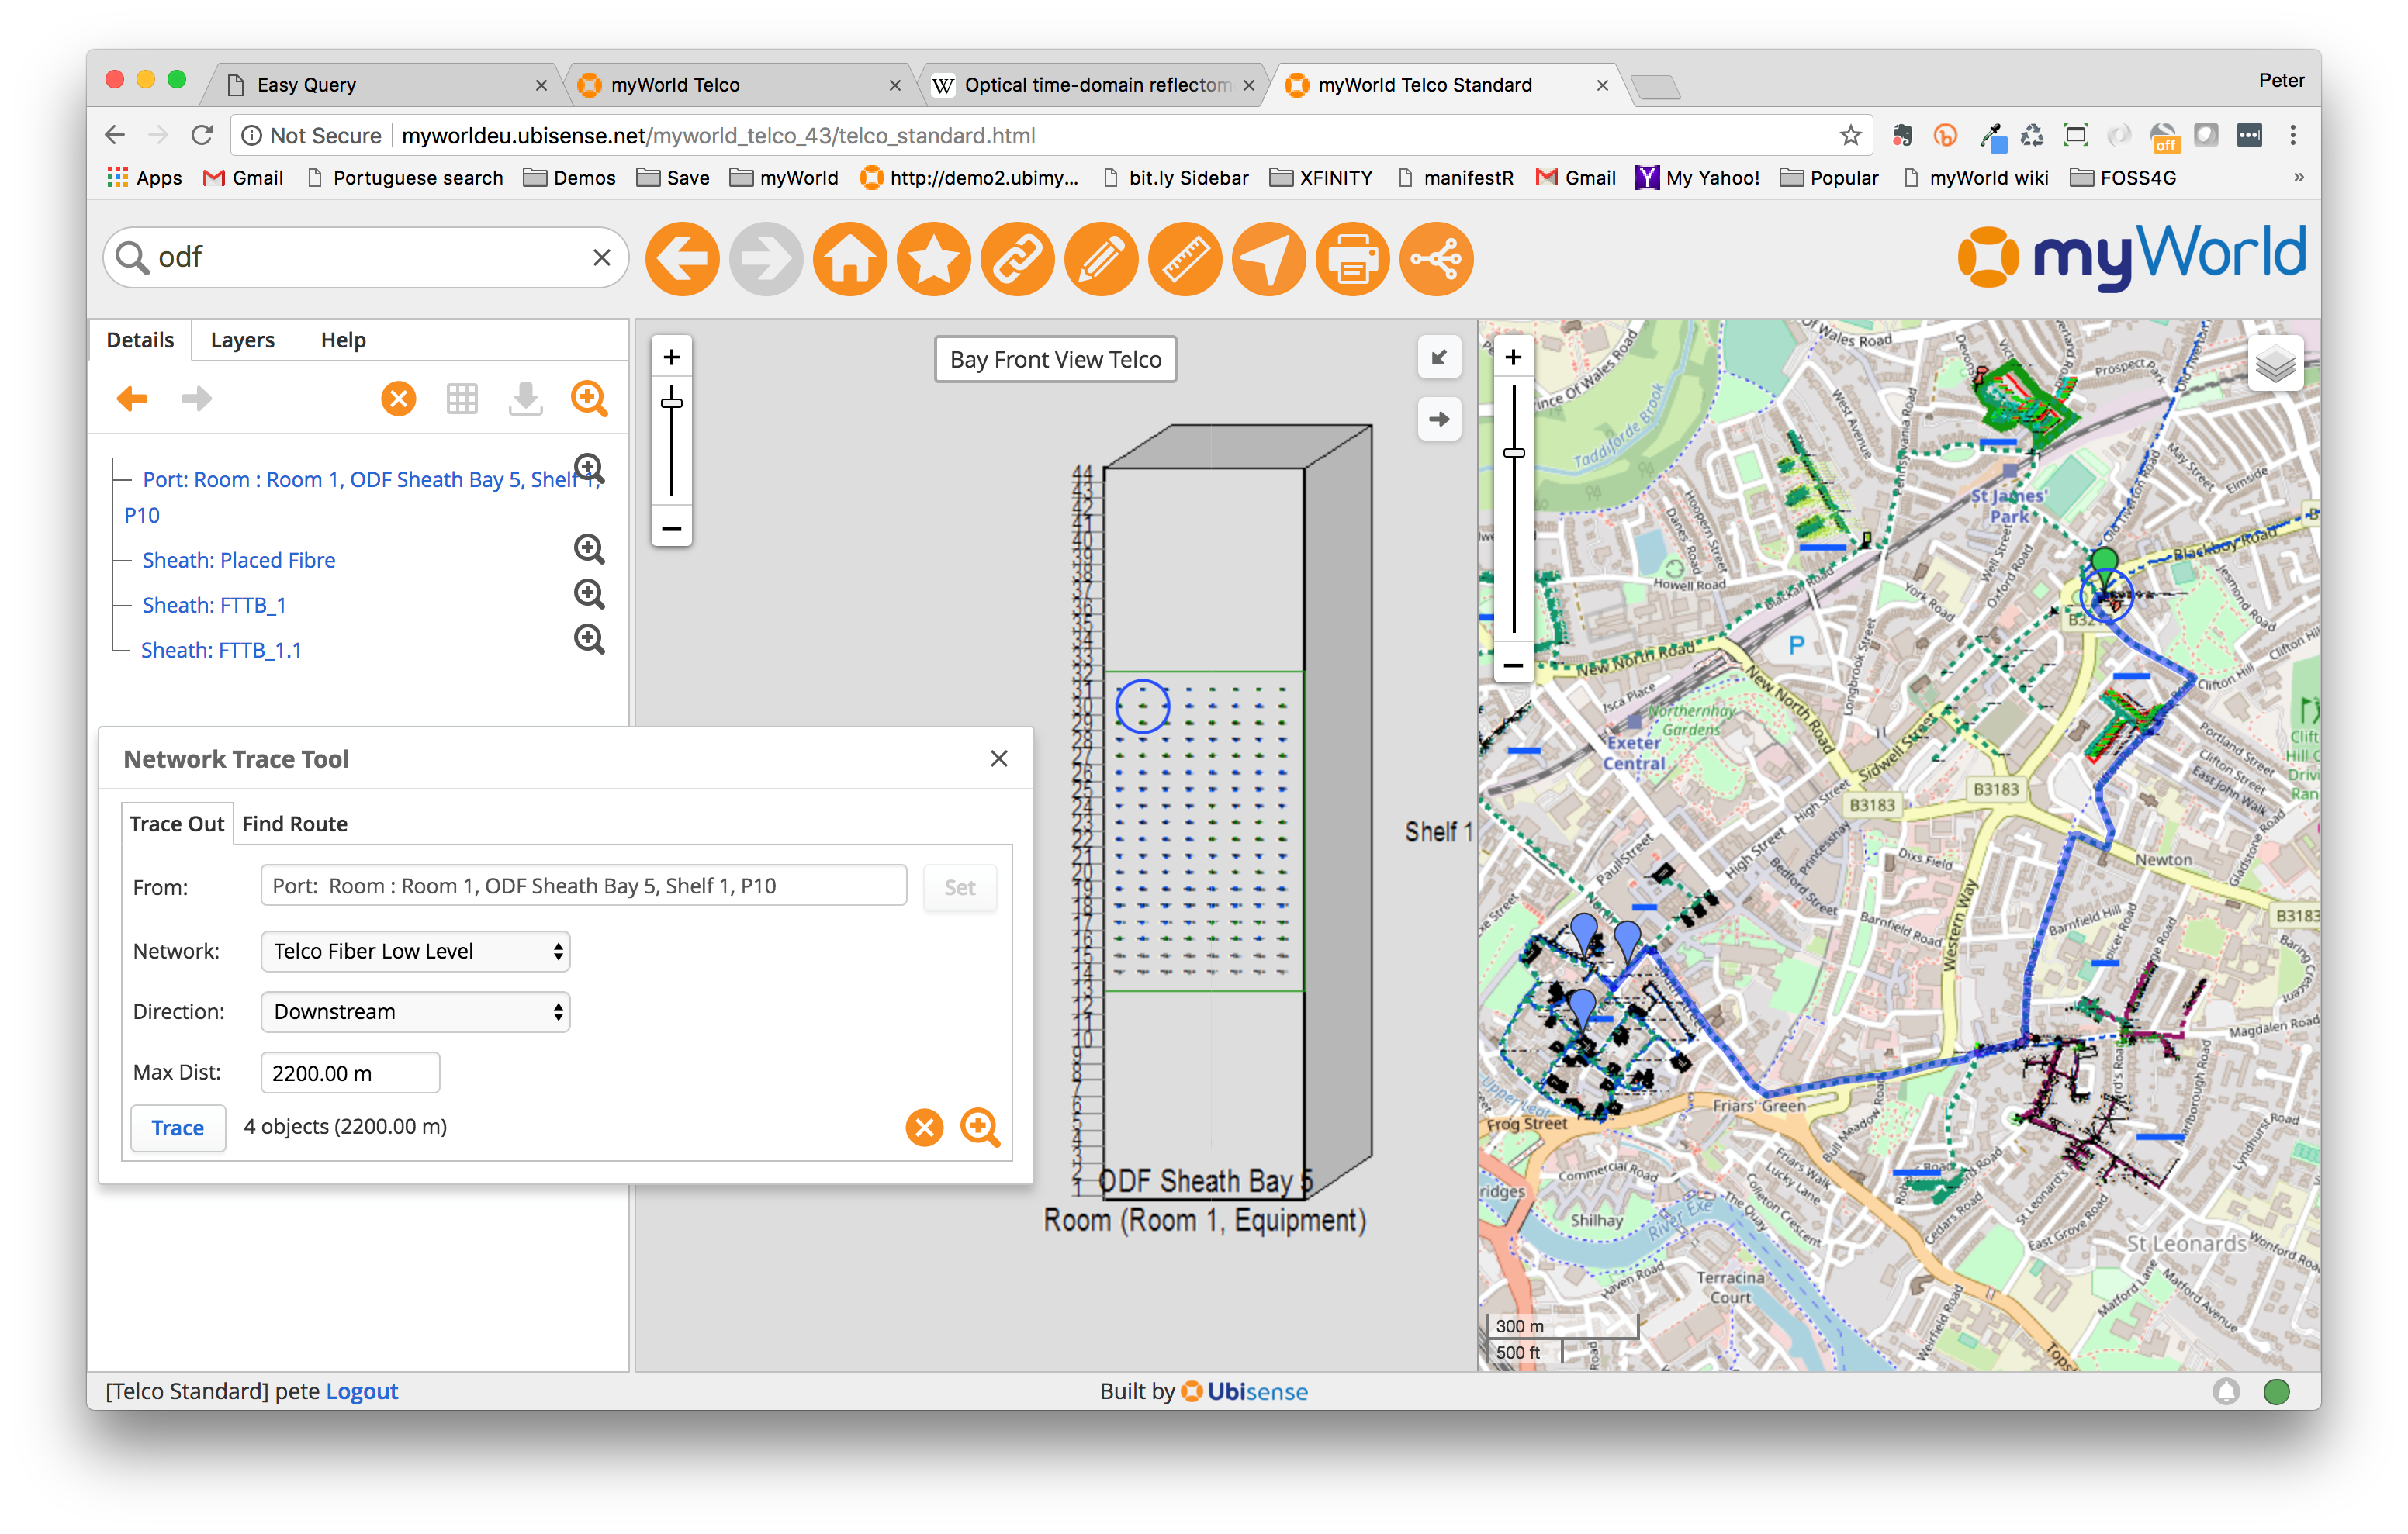Select the Details tab
2408x1534 pixels.
point(140,340)
